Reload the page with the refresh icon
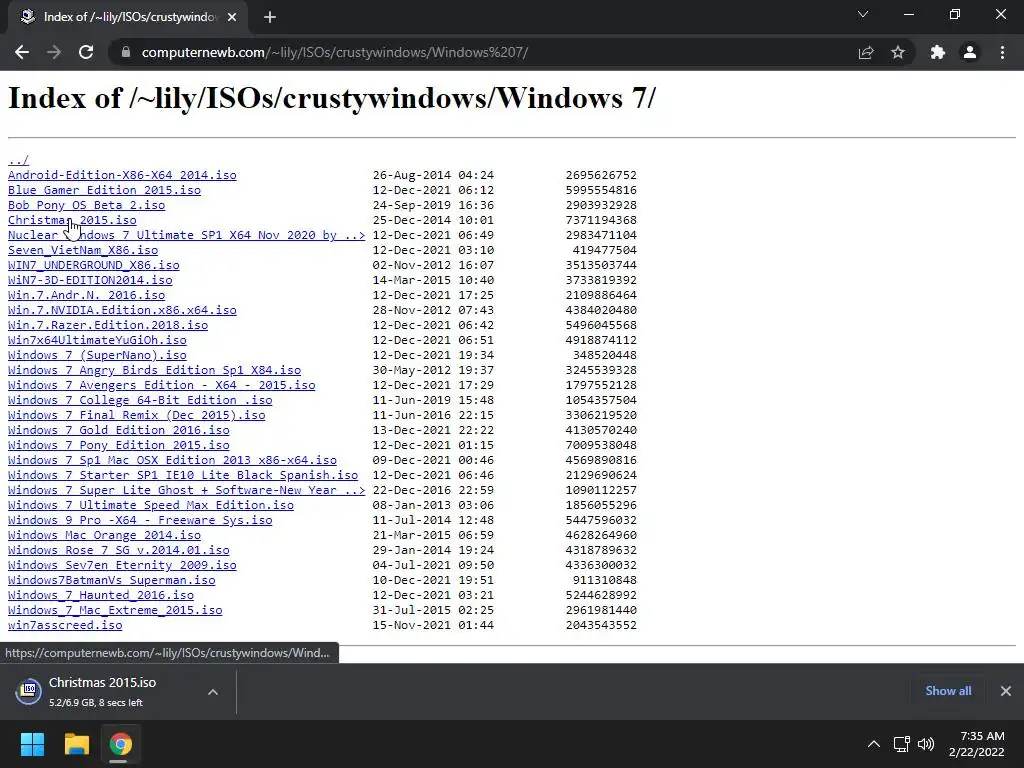Image resolution: width=1024 pixels, height=768 pixels. click(x=86, y=52)
